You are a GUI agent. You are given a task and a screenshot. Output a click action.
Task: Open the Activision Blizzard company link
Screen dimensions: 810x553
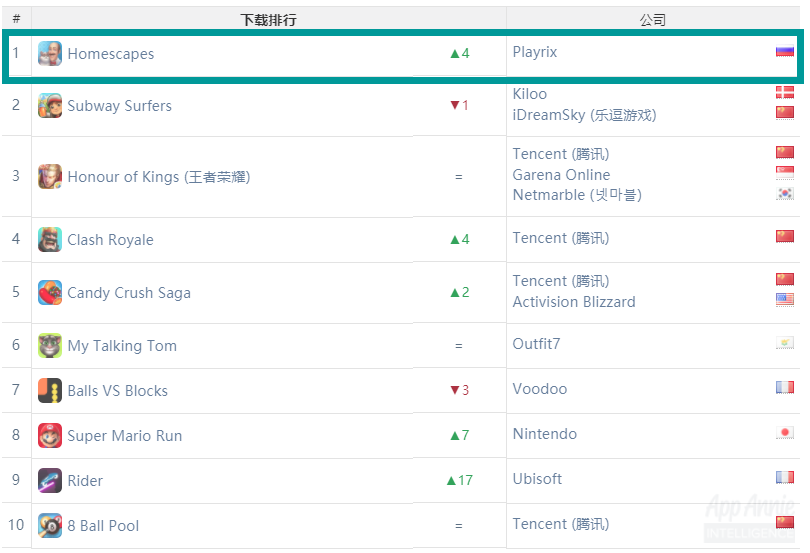point(574,302)
